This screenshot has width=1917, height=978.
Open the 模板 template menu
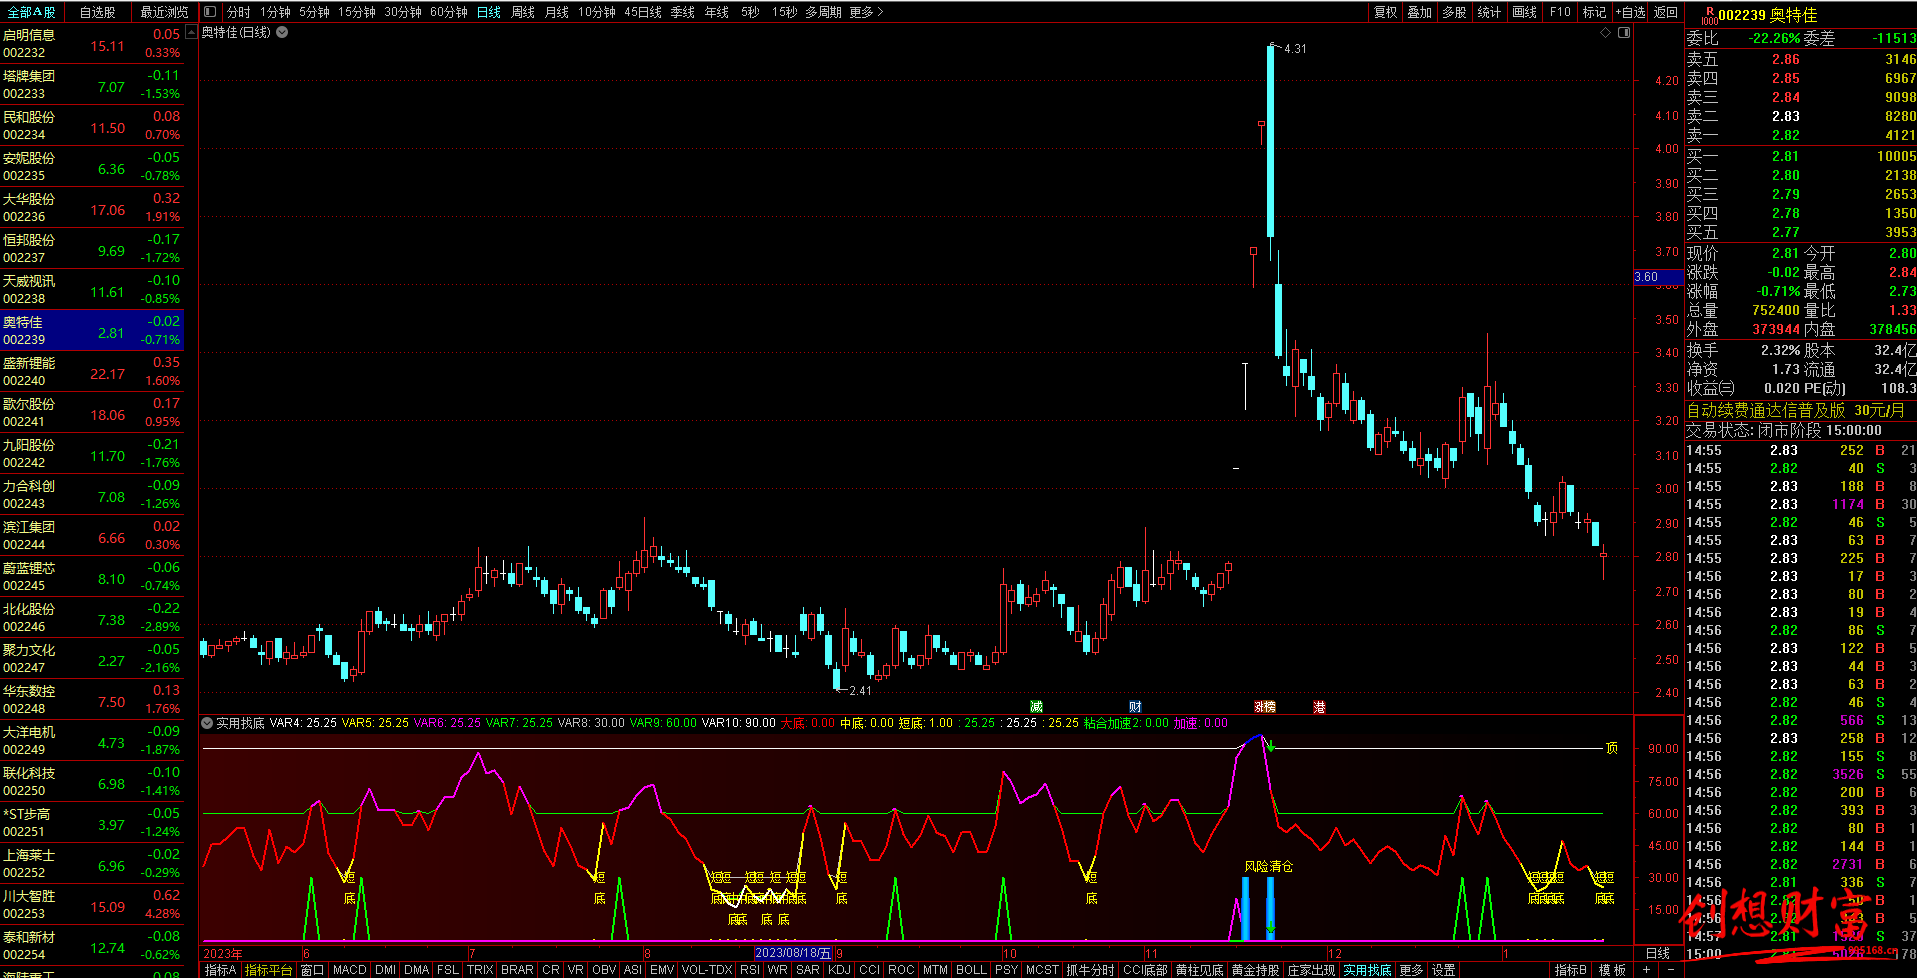[x=1612, y=970]
